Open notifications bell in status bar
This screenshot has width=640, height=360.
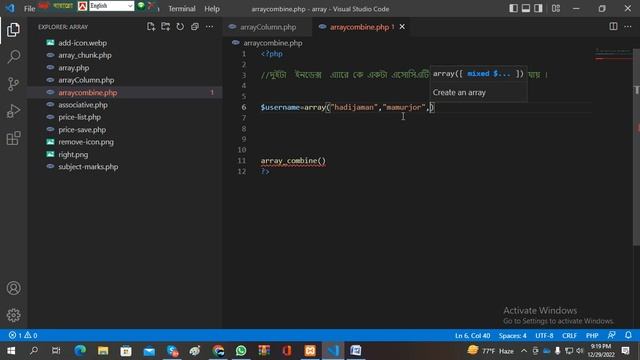628,335
